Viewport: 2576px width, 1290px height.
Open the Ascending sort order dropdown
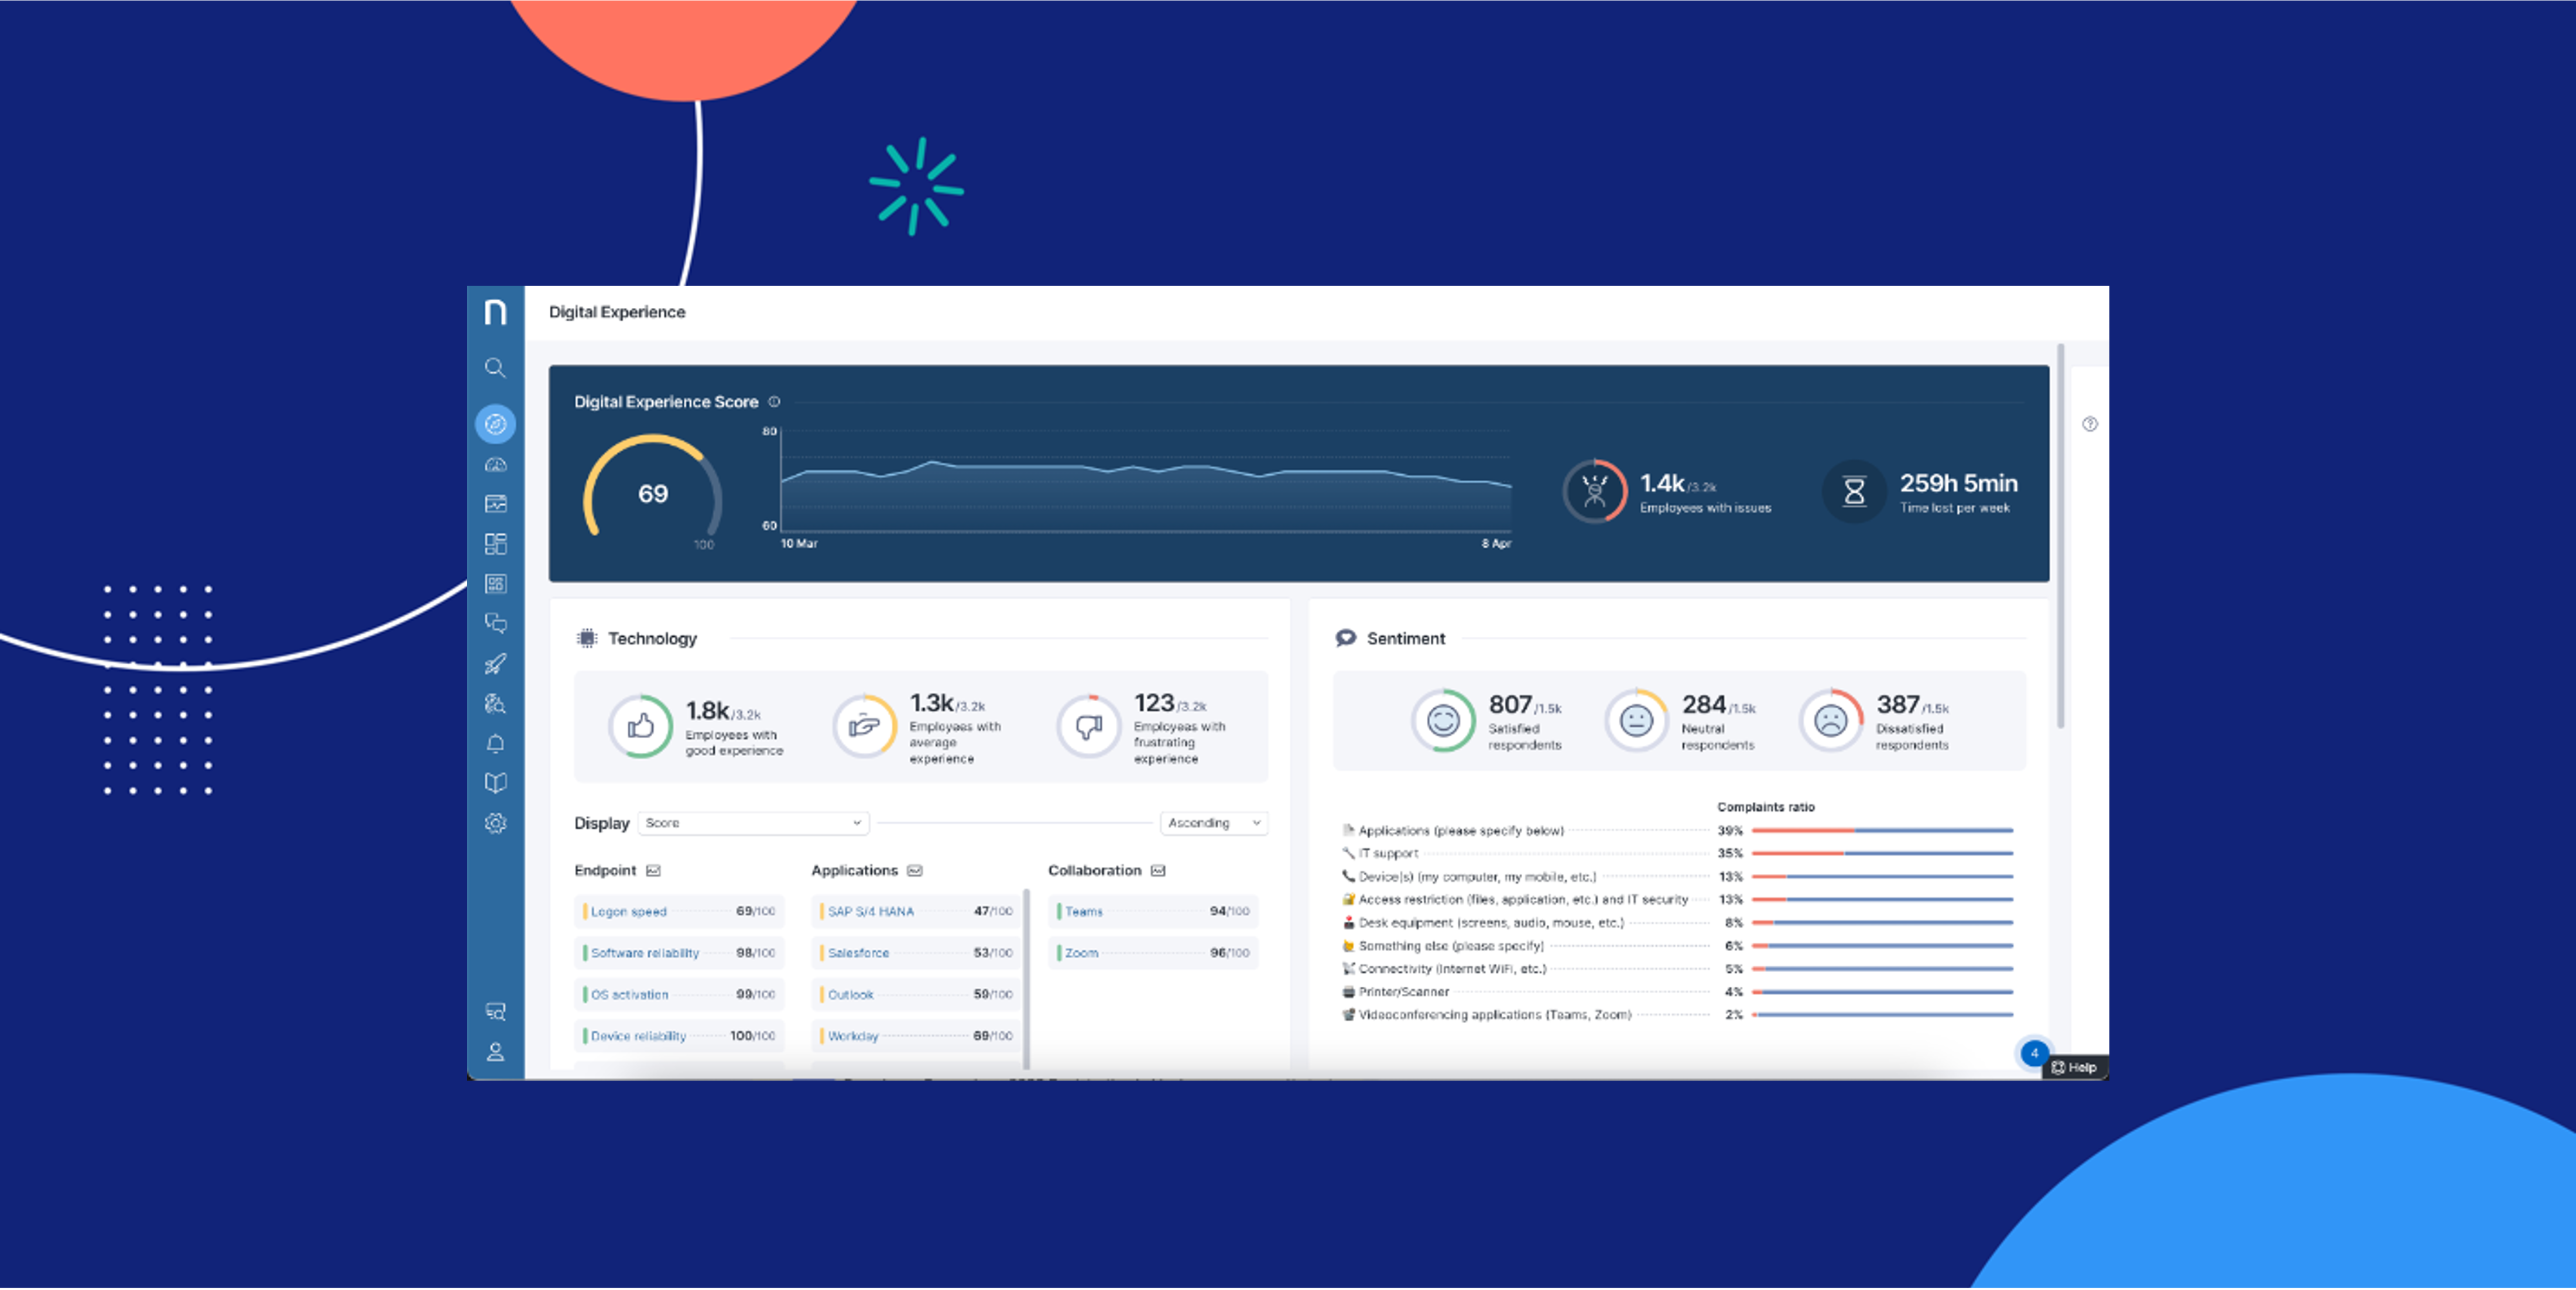click(x=1213, y=822)
